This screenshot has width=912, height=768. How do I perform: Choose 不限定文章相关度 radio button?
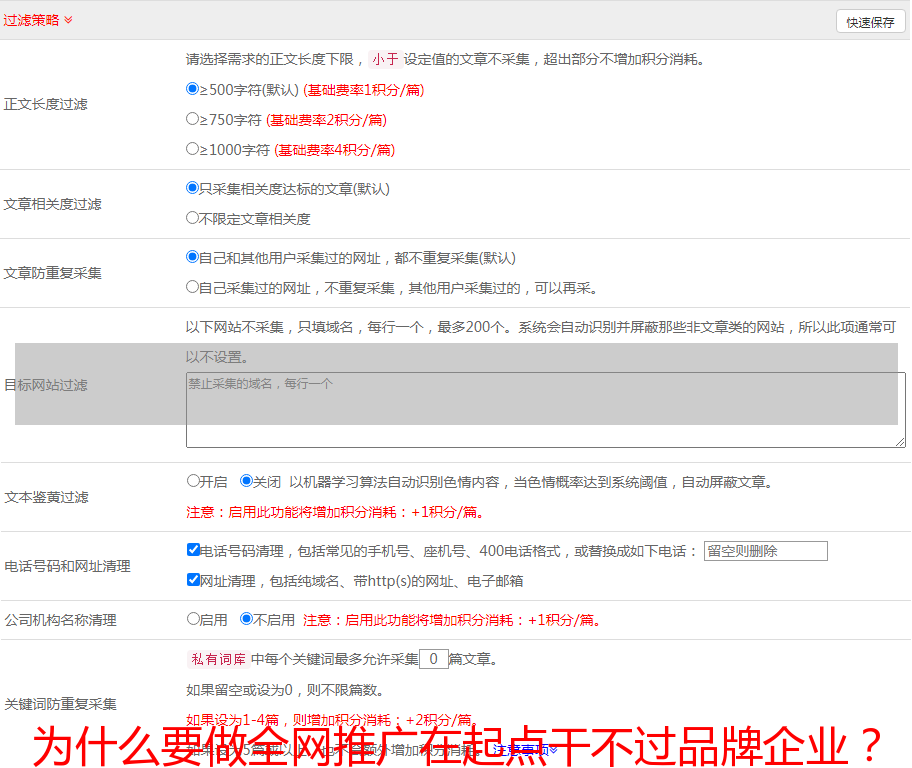[193, 218]
